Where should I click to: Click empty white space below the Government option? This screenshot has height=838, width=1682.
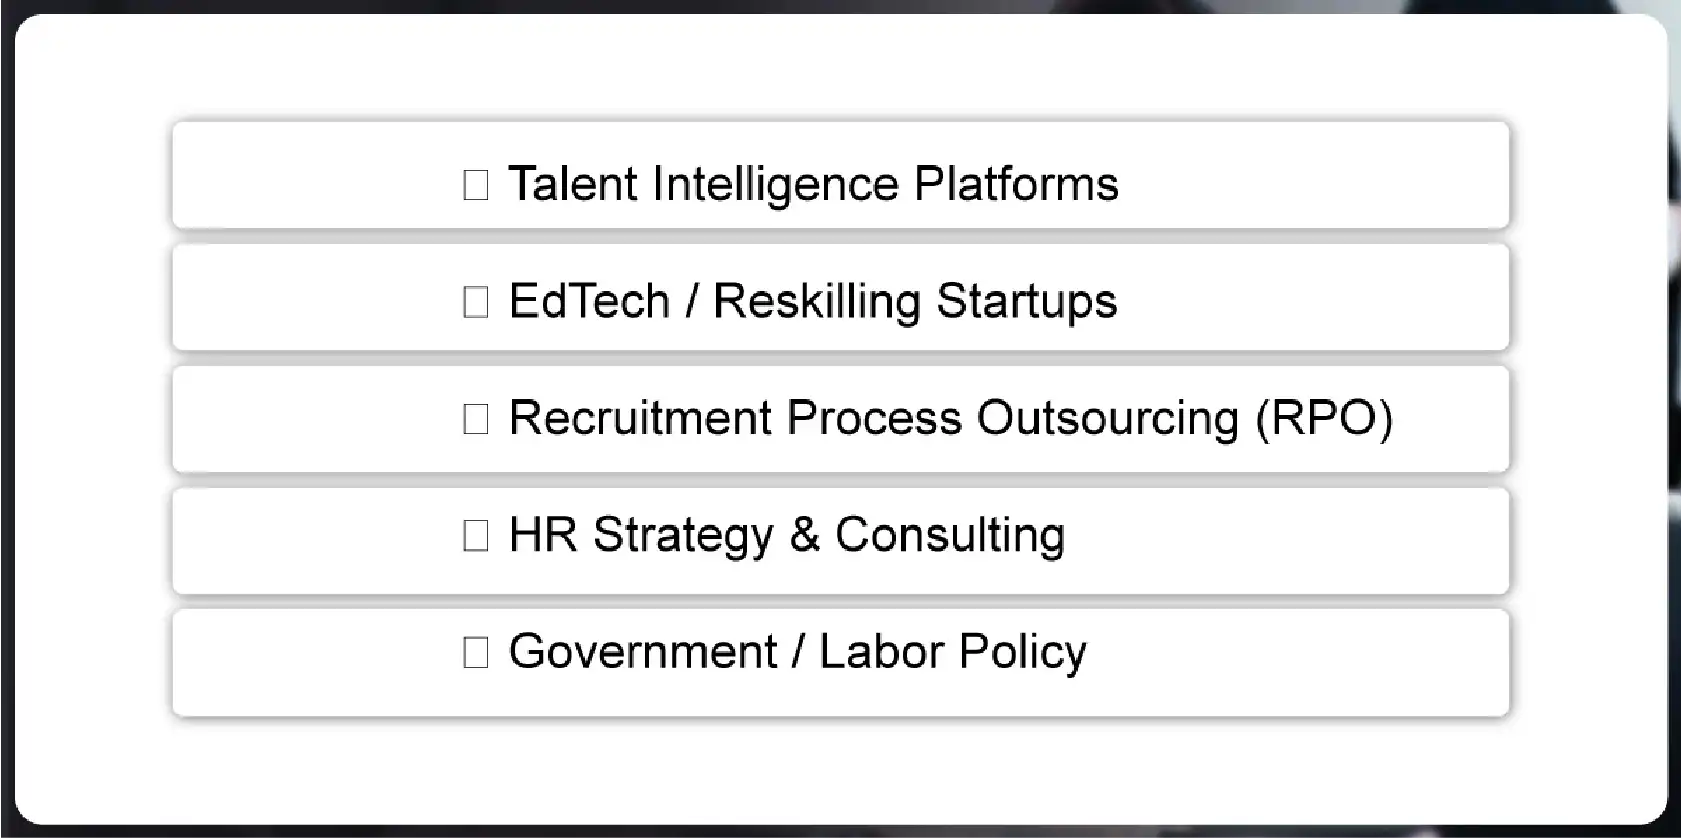(x=840, y=770)
